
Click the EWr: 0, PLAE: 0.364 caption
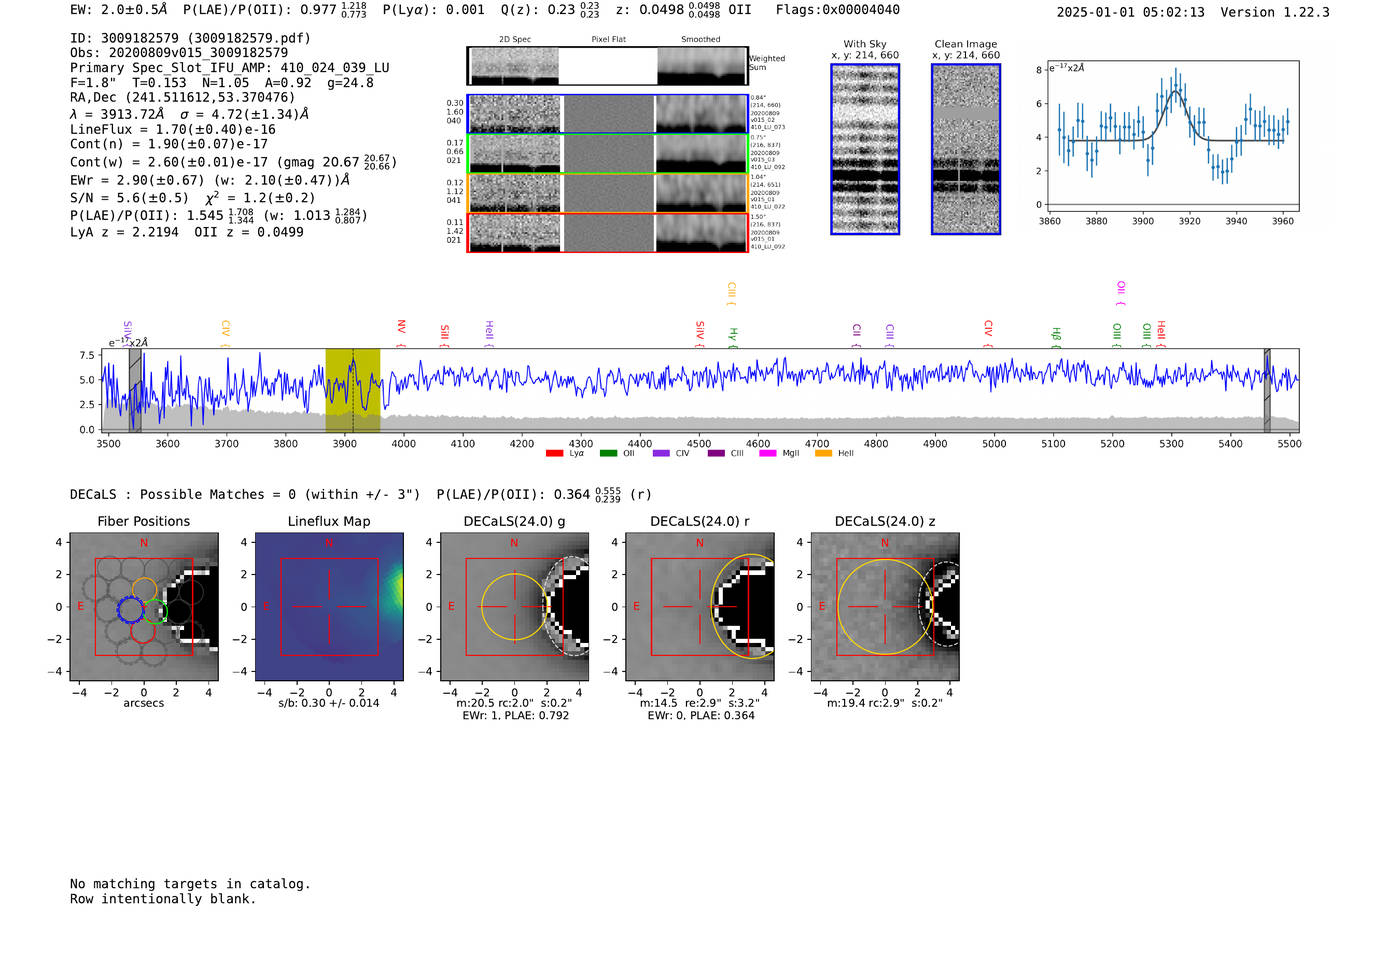click(700, 715)
